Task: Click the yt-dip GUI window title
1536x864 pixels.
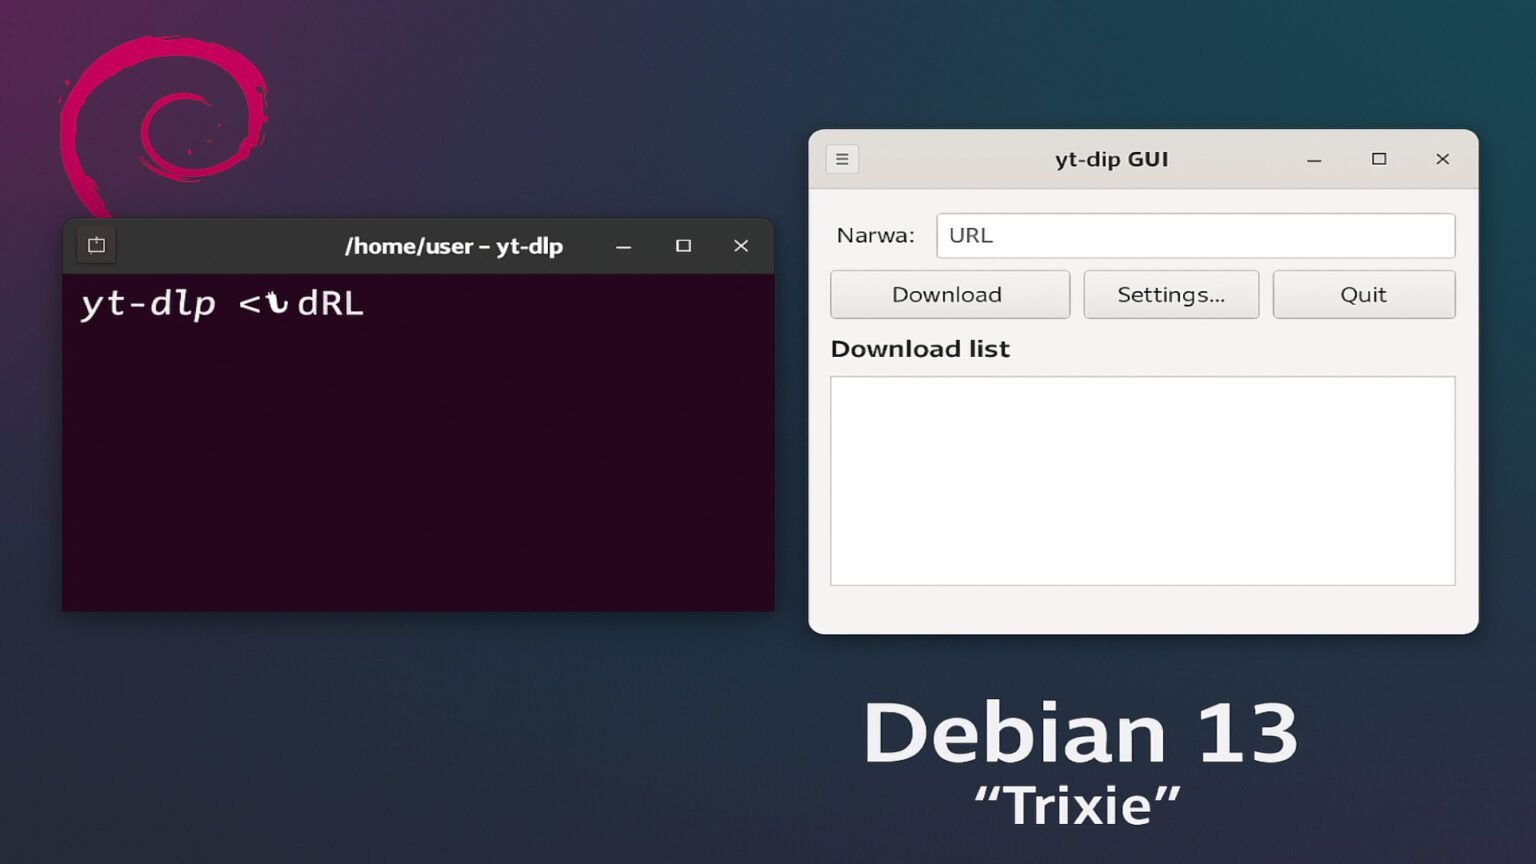Action: 1111,159
